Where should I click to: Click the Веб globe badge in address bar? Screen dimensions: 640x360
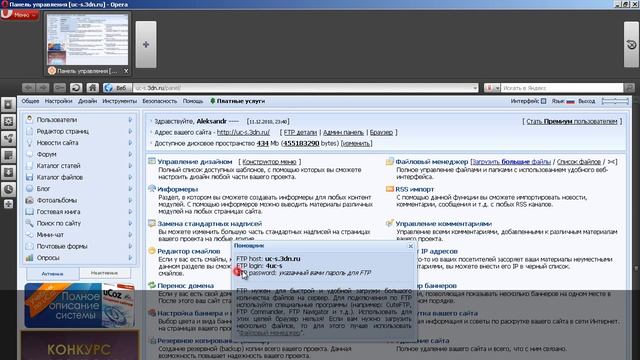point(117,88)
